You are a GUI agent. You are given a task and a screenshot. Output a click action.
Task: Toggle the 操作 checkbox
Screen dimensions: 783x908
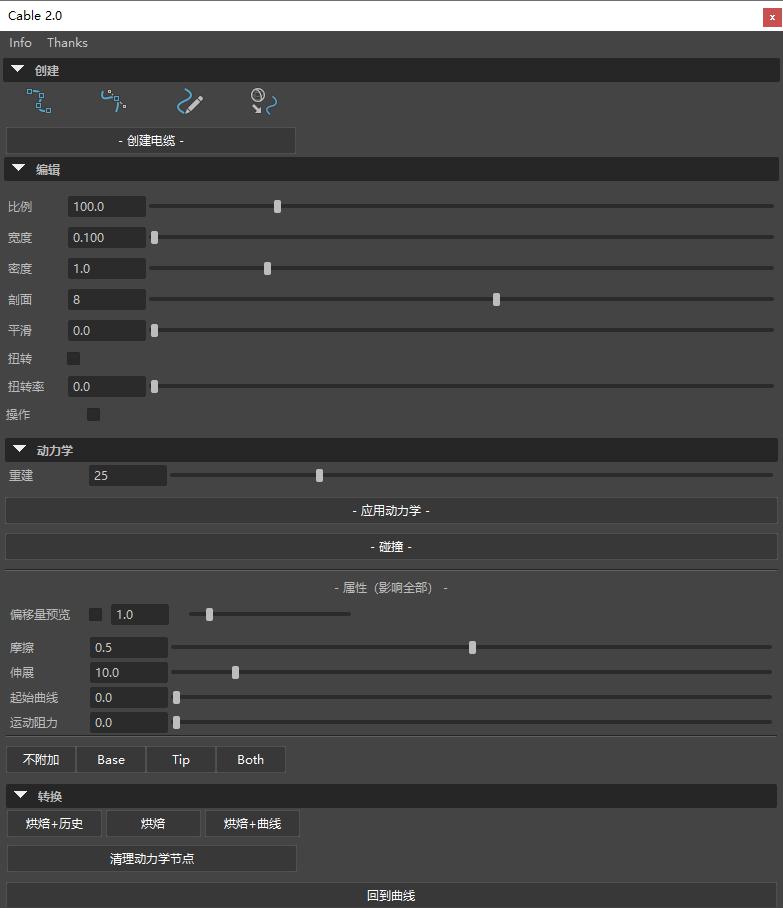[93, 414]
